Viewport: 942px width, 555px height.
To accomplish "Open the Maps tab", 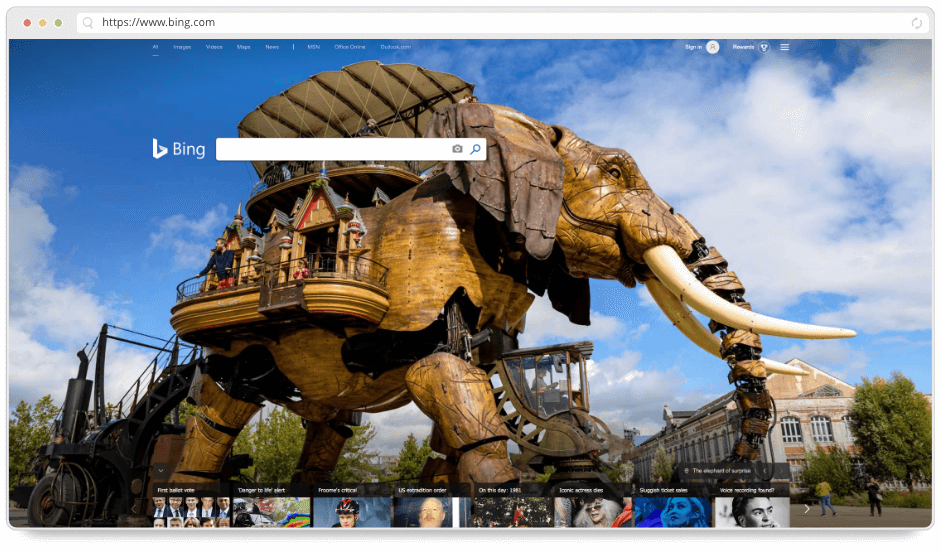I will click(243, 47).
